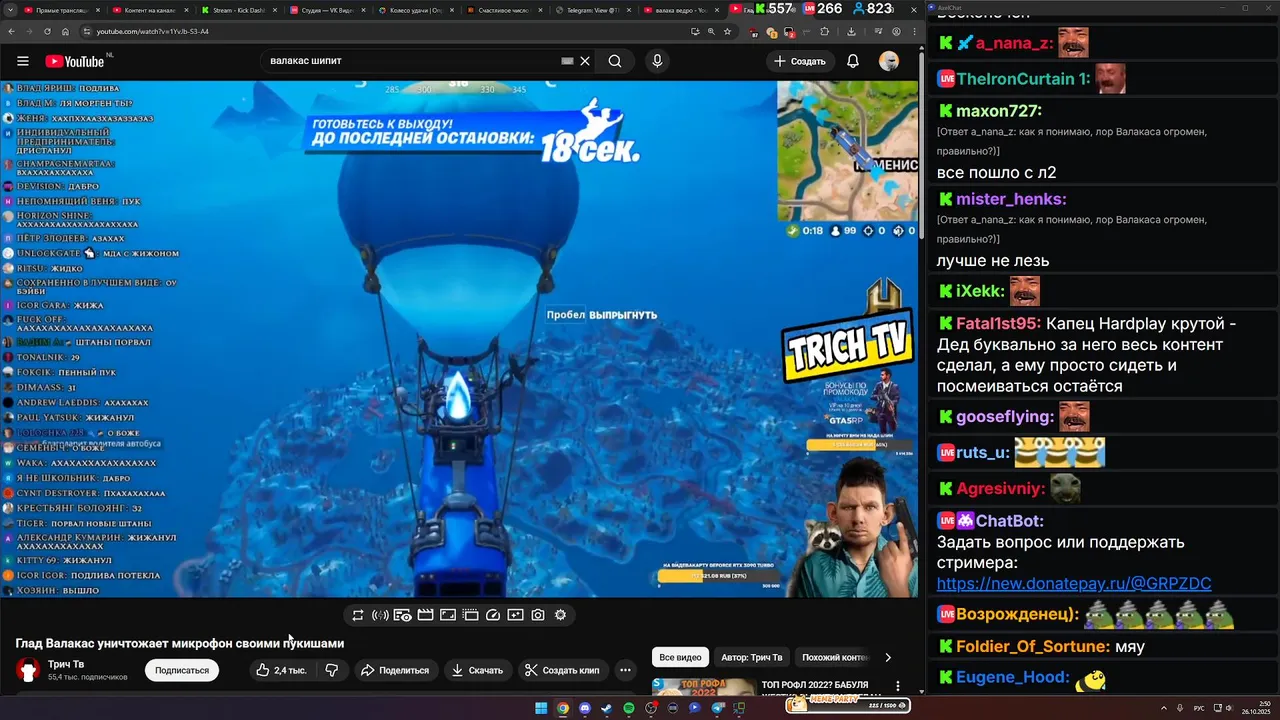
Task: Click the maxon727 username in AxelChat
Action: click(999, 111)
